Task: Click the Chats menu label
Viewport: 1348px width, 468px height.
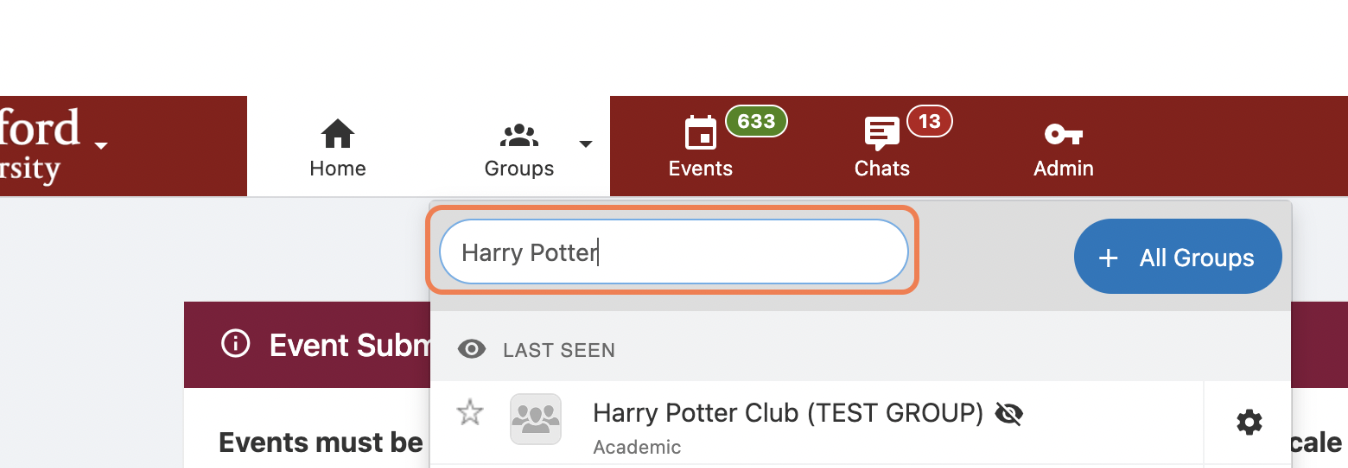Action: (882, 168)
